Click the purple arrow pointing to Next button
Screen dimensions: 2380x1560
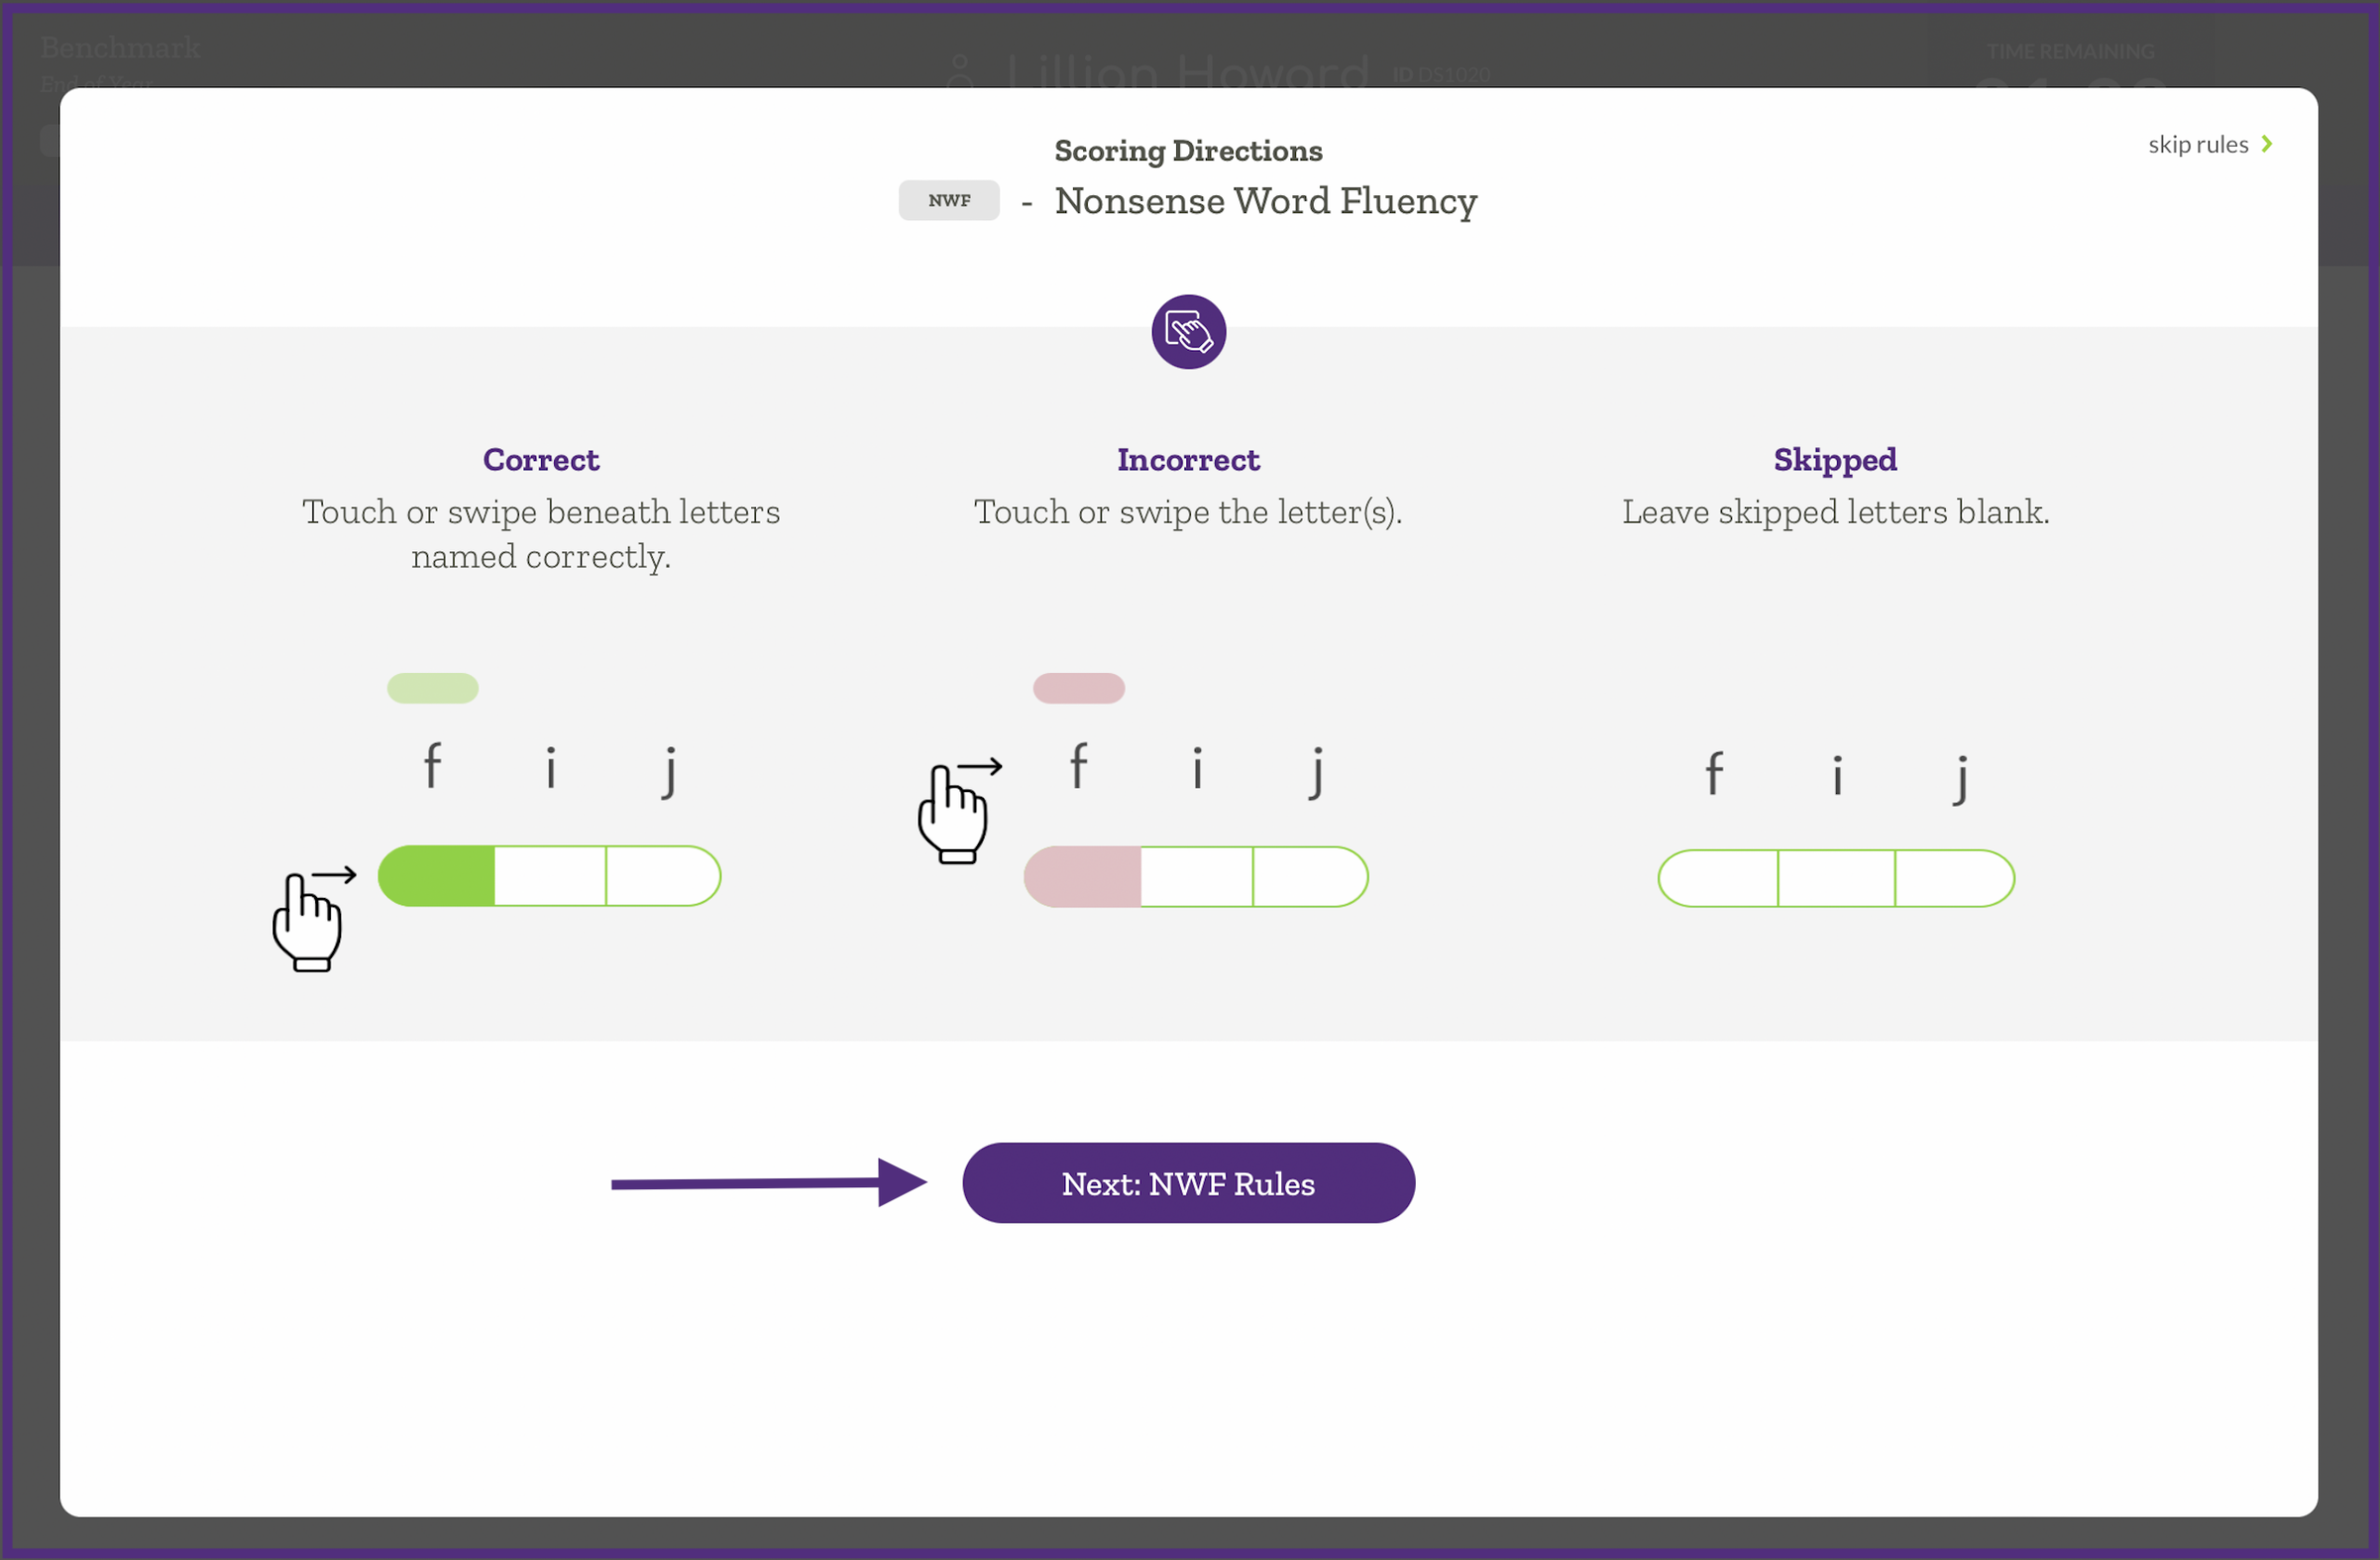770,1183
